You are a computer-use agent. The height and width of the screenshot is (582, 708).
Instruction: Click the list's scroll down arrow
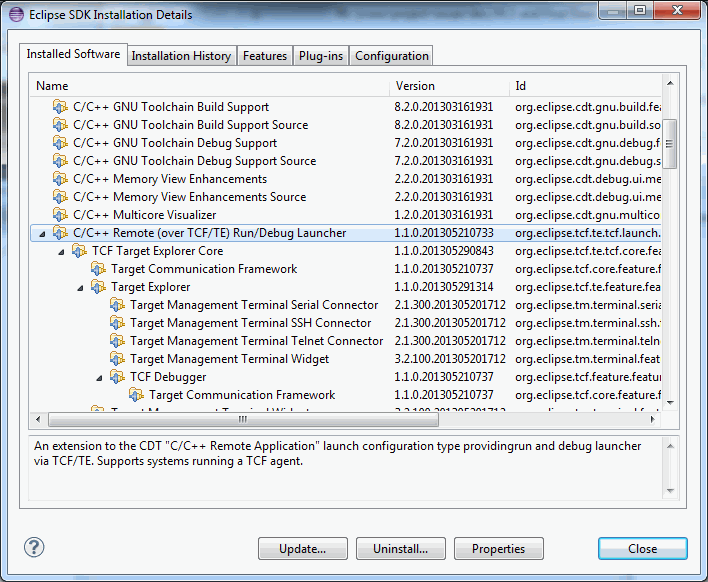pyautogui.click(x=670, y=402)
